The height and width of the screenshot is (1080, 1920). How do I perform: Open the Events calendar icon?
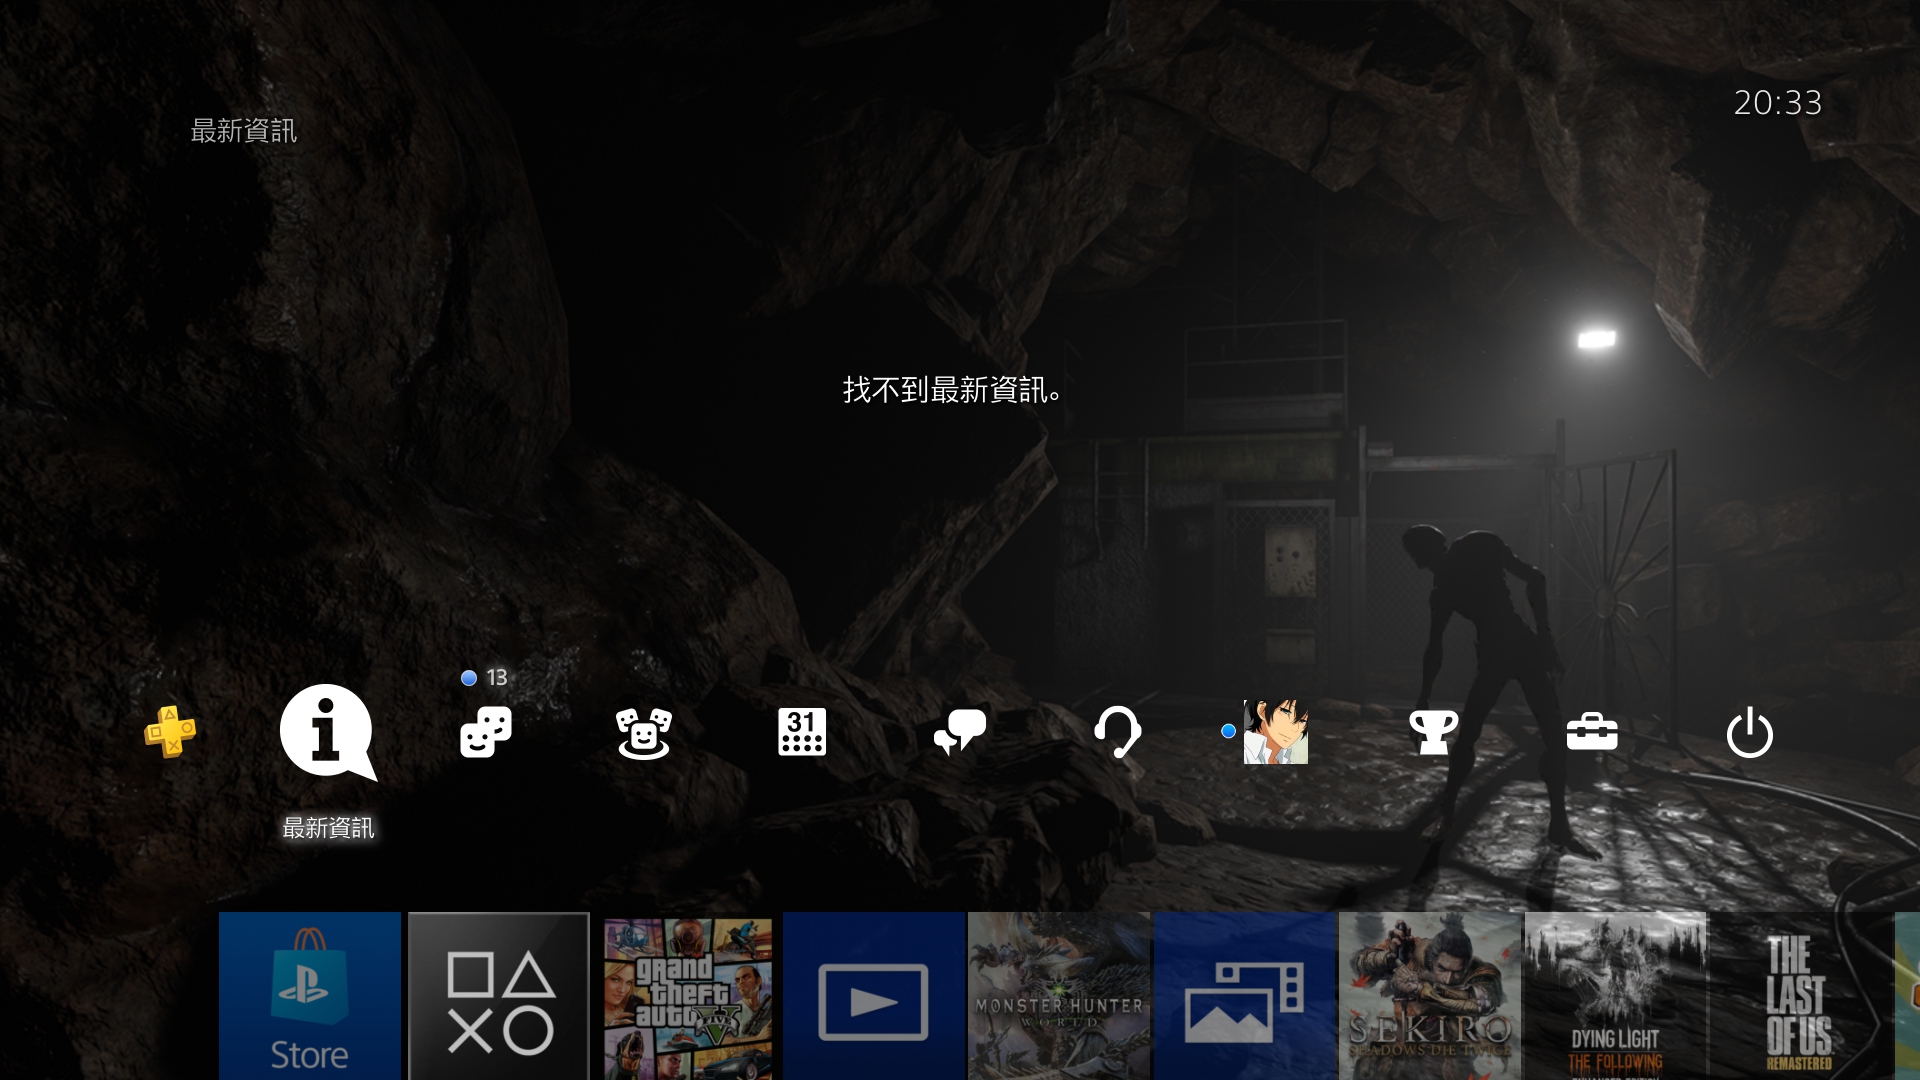pos(802,732)
